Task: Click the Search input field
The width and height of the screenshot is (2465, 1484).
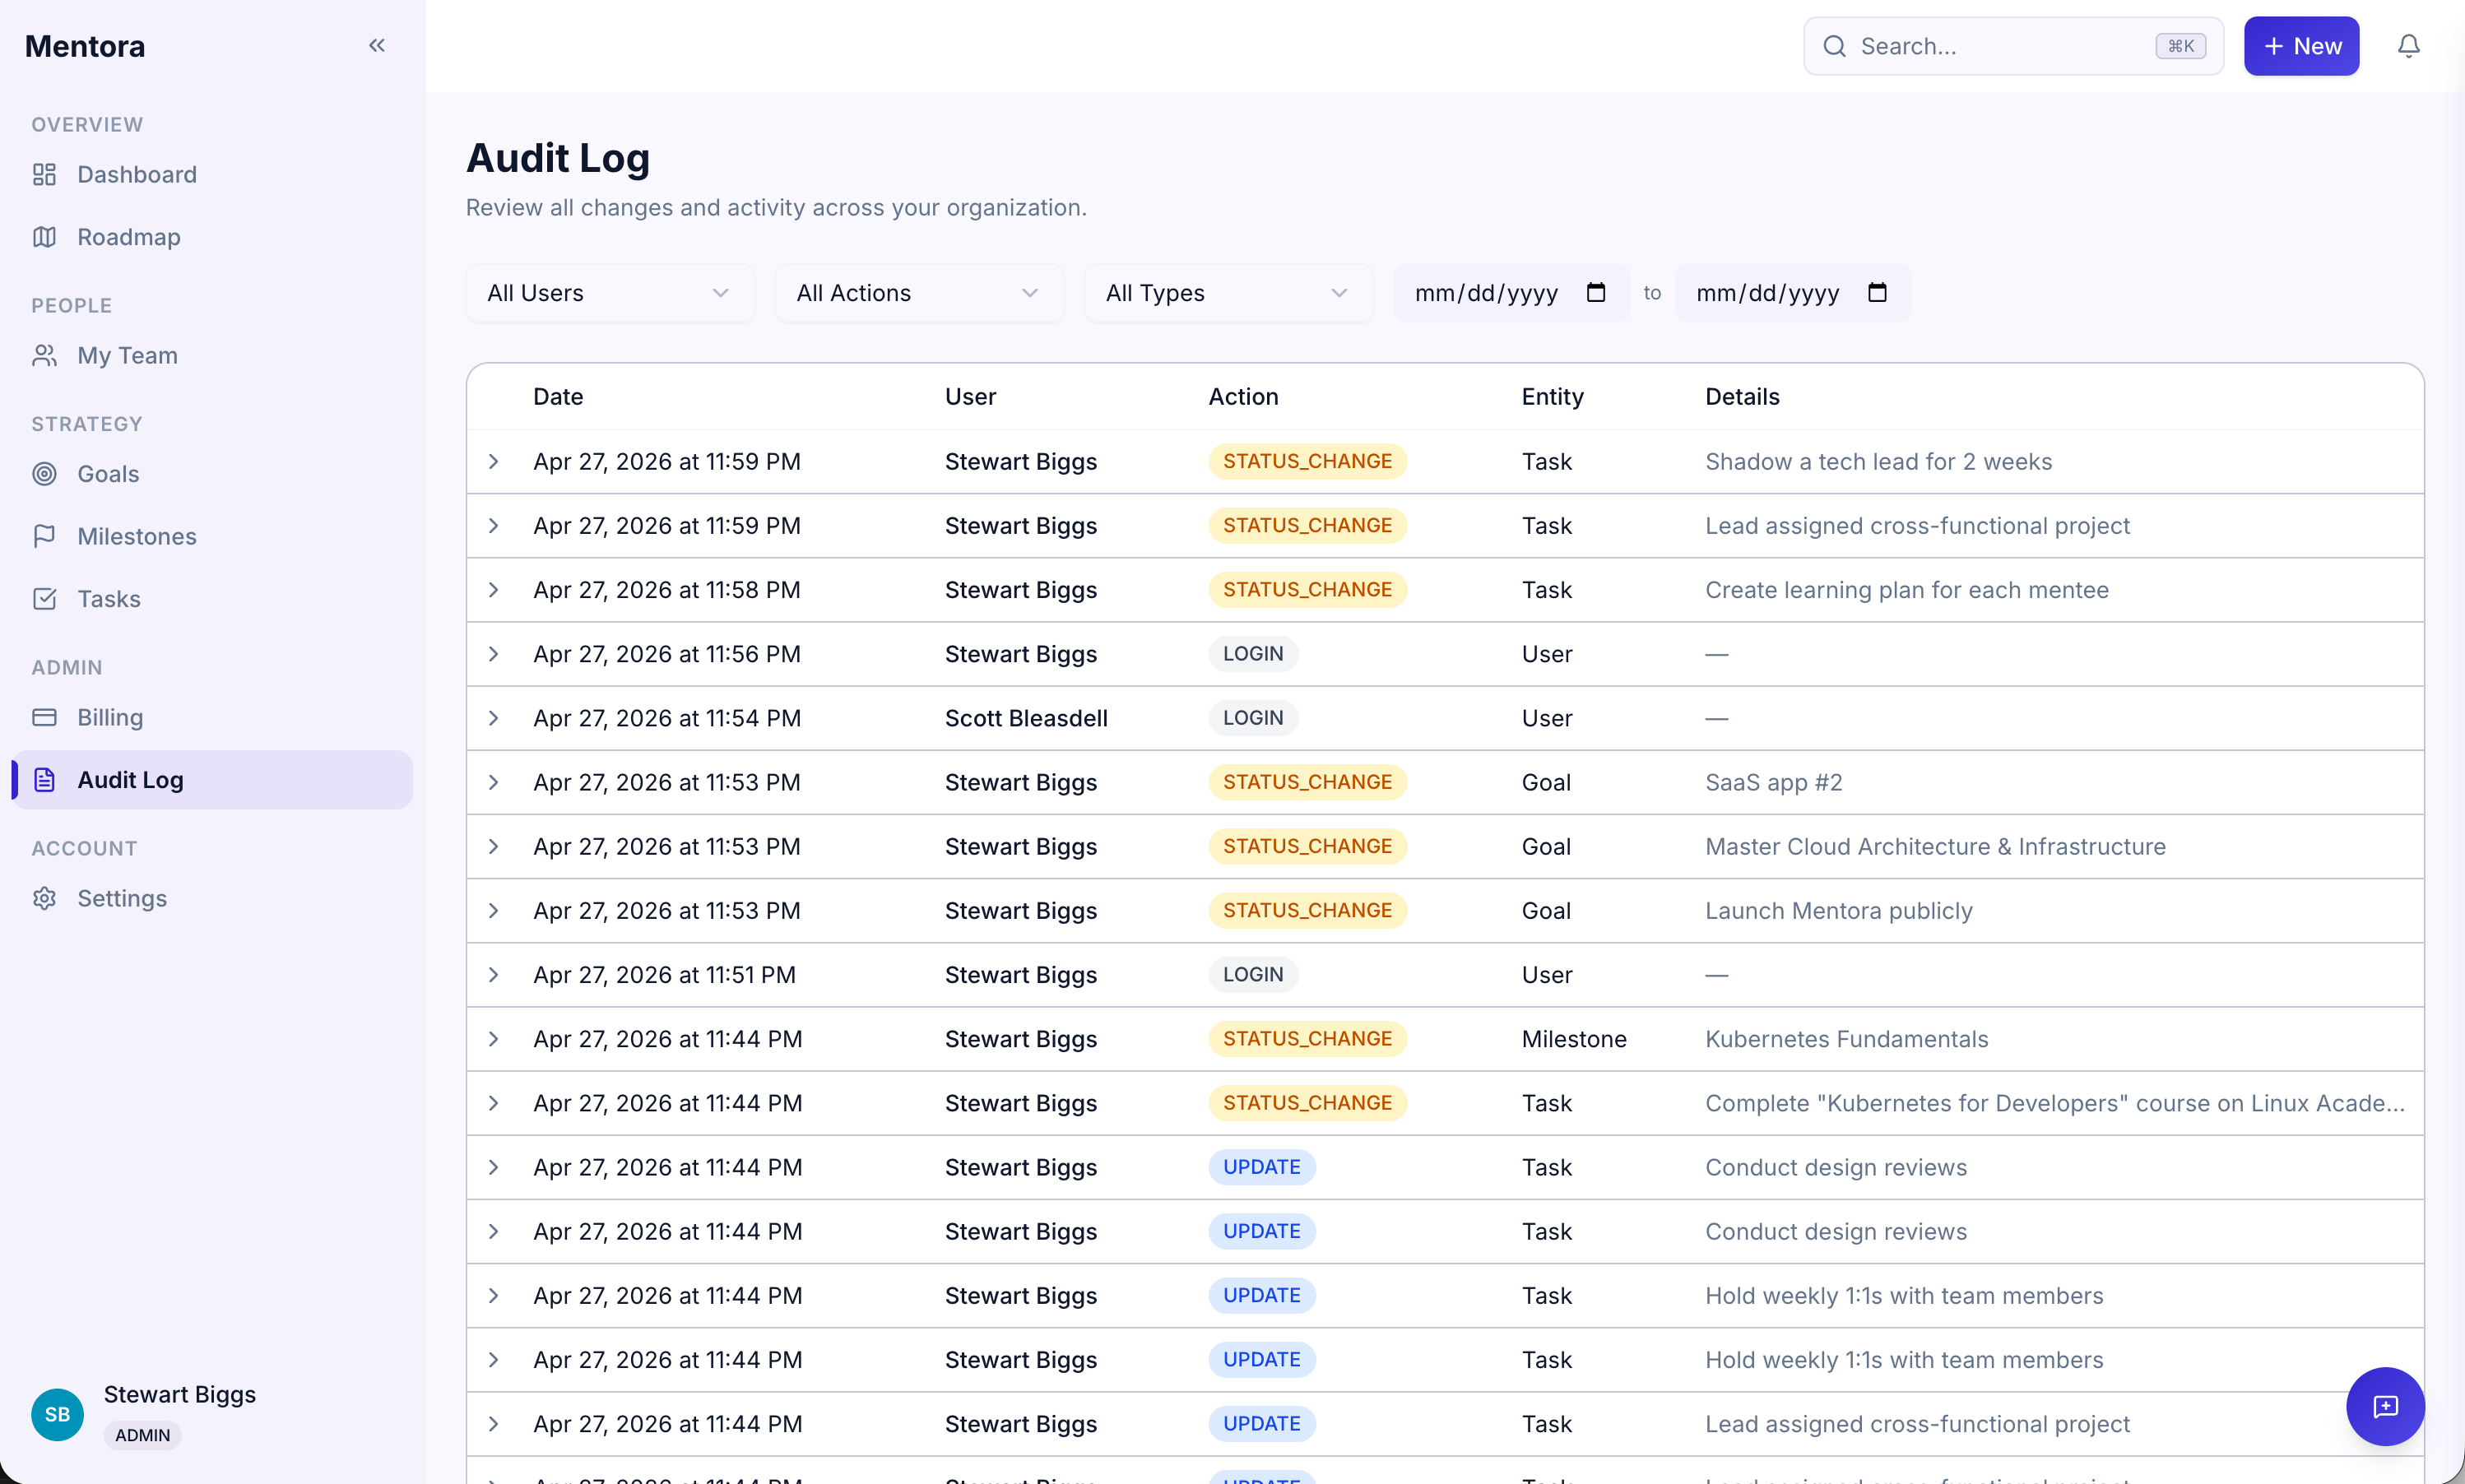Action: point(2013,46)
